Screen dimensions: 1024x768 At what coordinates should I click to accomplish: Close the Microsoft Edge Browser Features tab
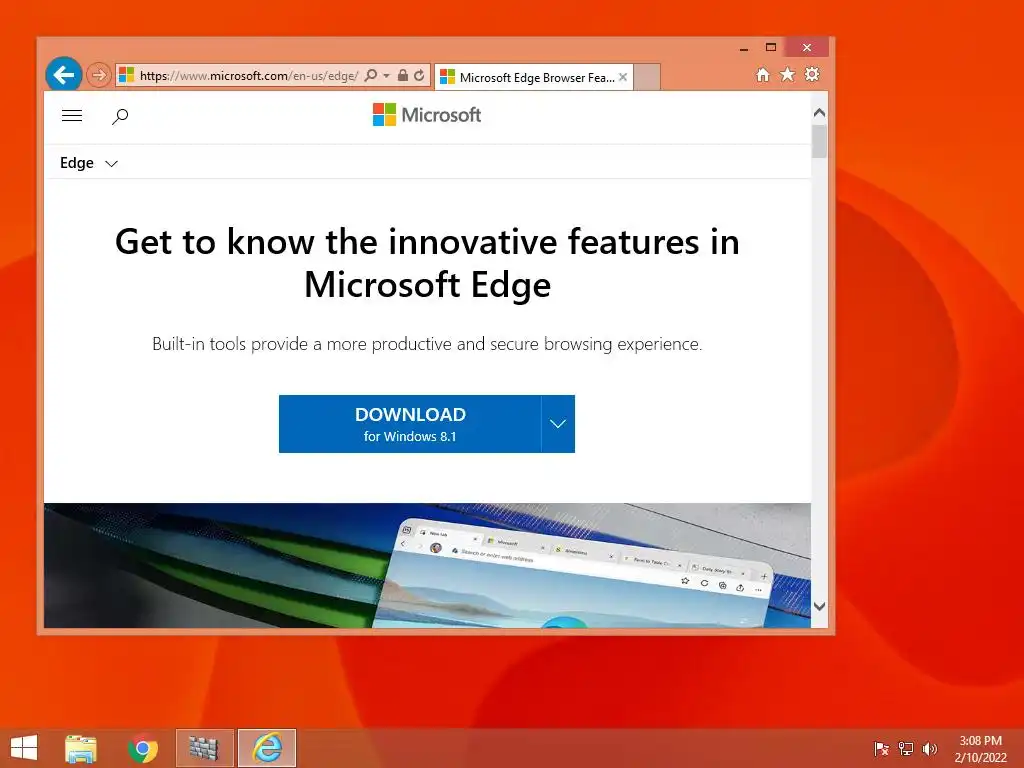coord(623,77)
